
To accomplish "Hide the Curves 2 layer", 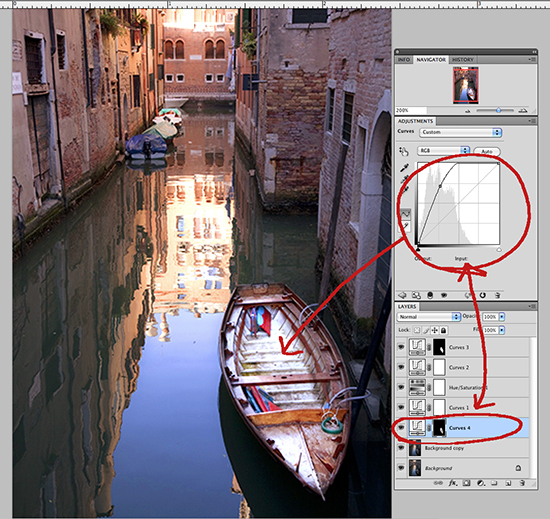I will point(401,367).
